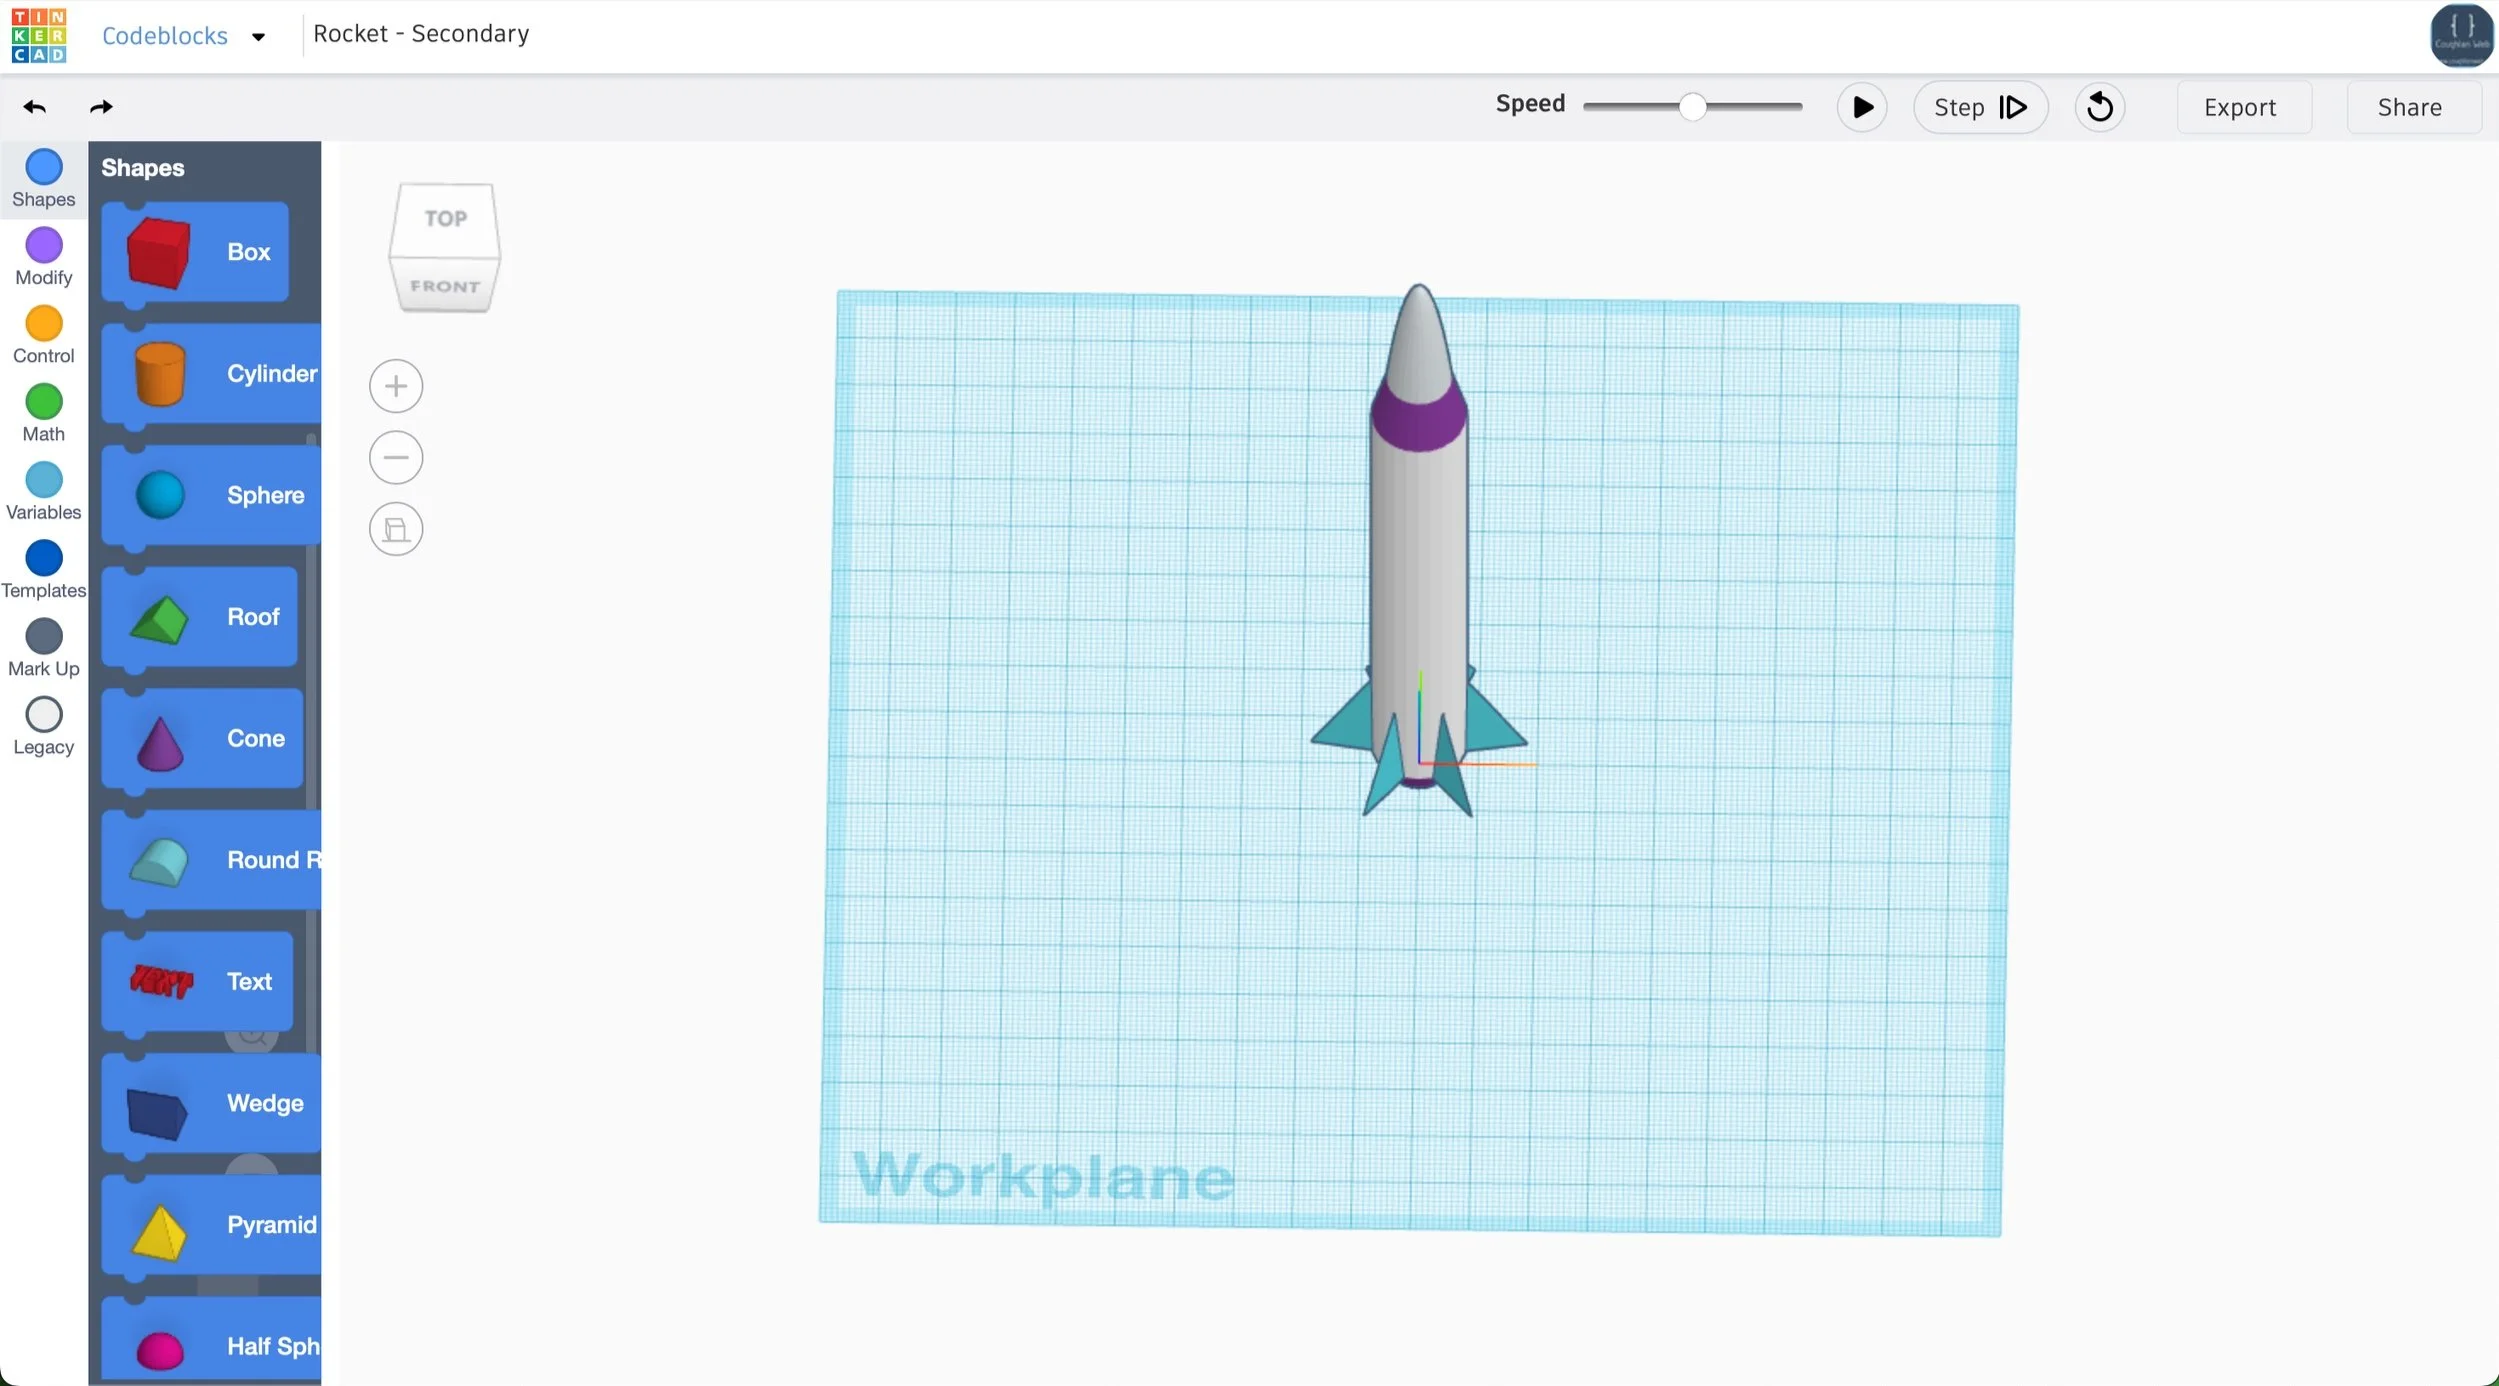Select the Modify category

pos(44,257)
